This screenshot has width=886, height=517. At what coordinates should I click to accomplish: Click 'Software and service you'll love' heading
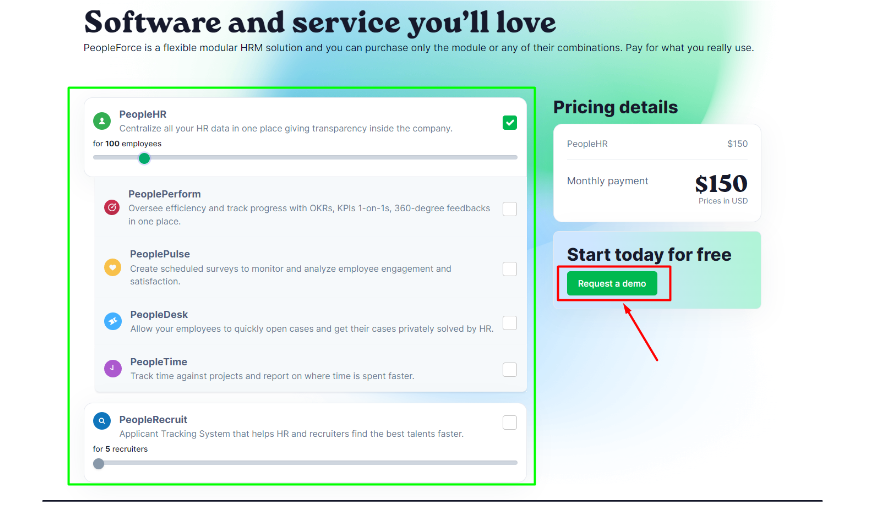(320, 23)
